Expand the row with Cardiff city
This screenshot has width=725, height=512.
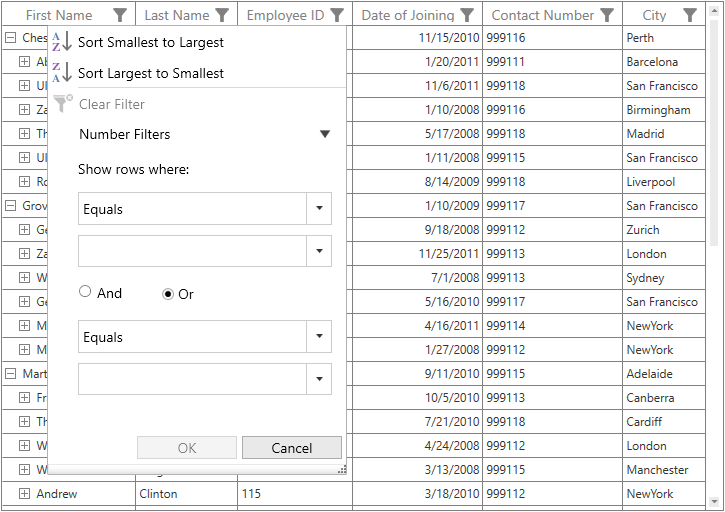pos(25,421)
